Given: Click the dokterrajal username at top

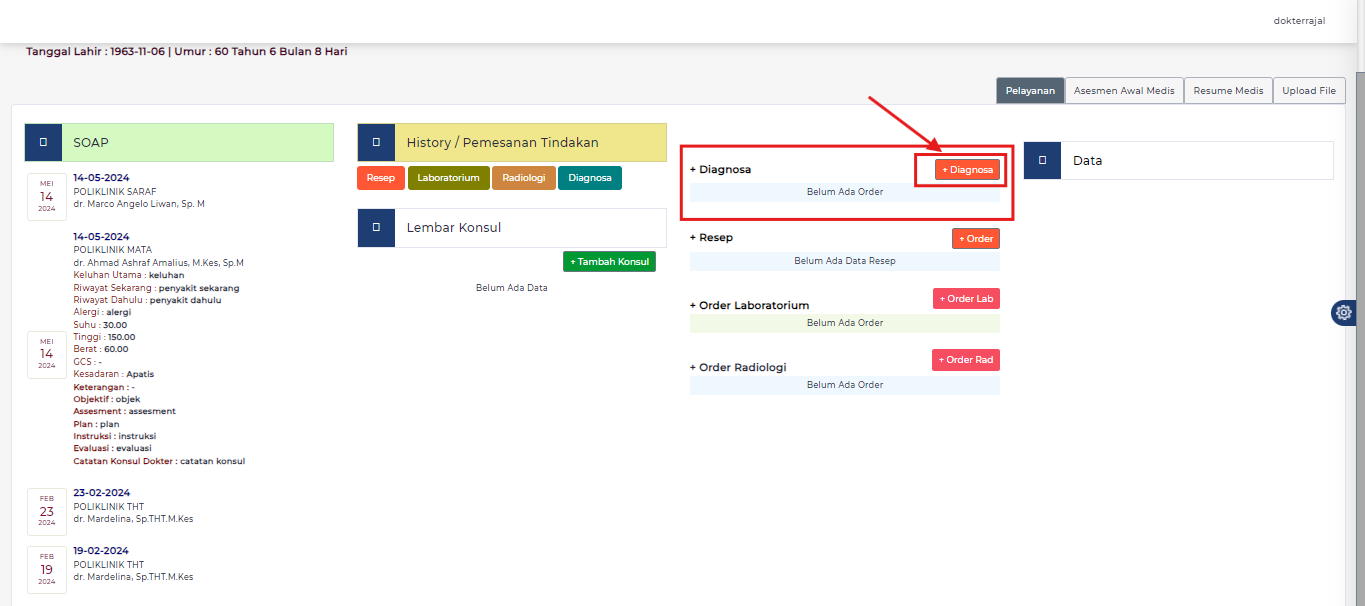Looking at the screenshot, I should point(1299,21).
